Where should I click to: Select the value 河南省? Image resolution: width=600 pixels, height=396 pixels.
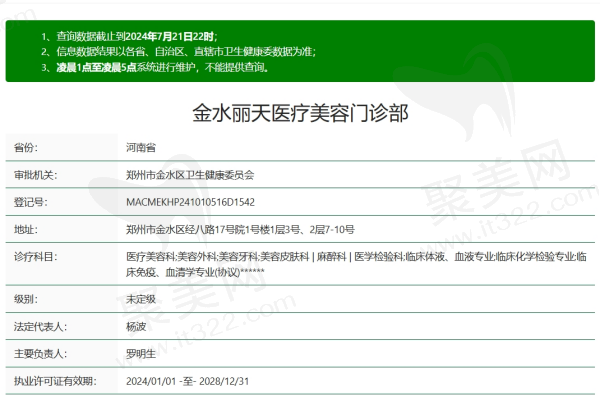pos(141,148)
